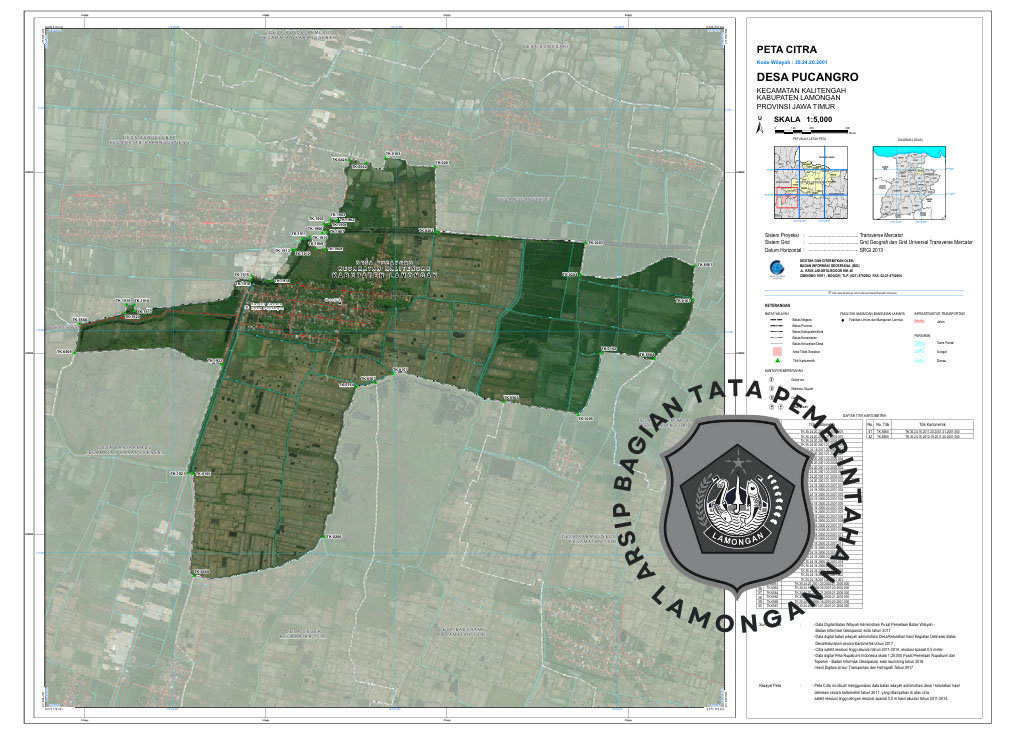The height and width of the screenshot is (737, 1023).
Task: Click the PETA CITRA heading
Action: tap(786, 49)
